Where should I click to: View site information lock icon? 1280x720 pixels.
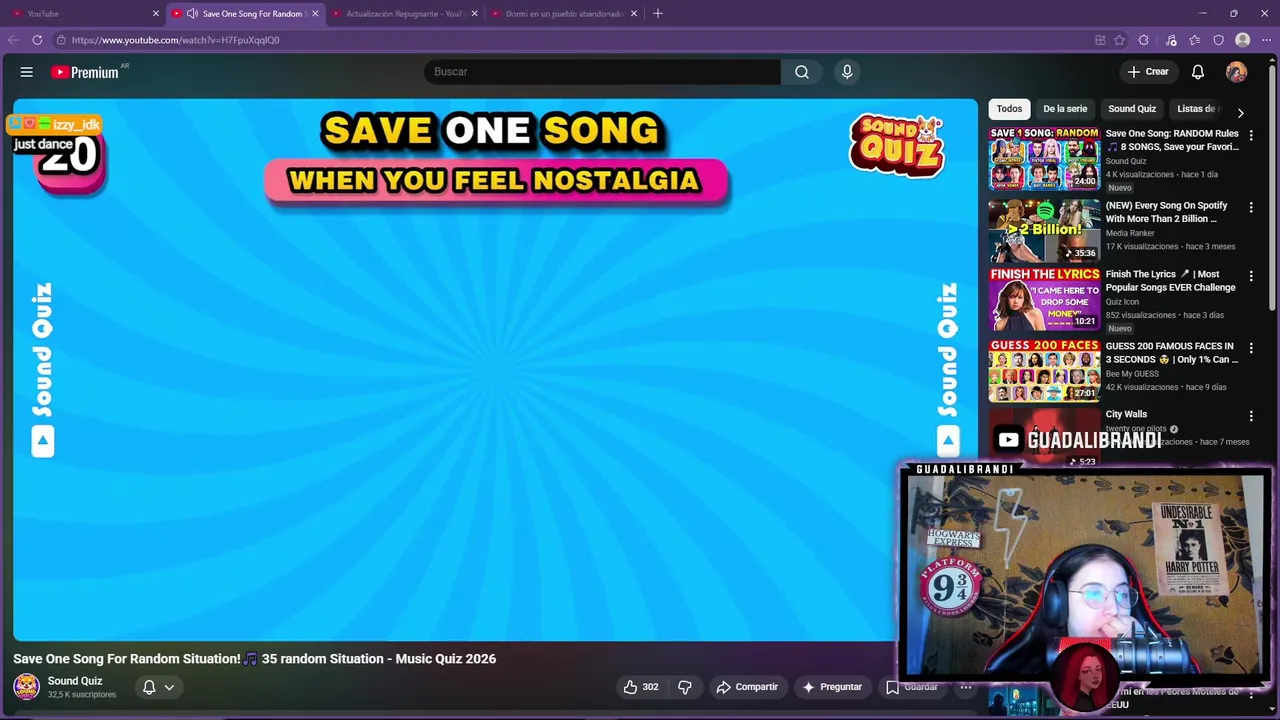tap(61, 40)
